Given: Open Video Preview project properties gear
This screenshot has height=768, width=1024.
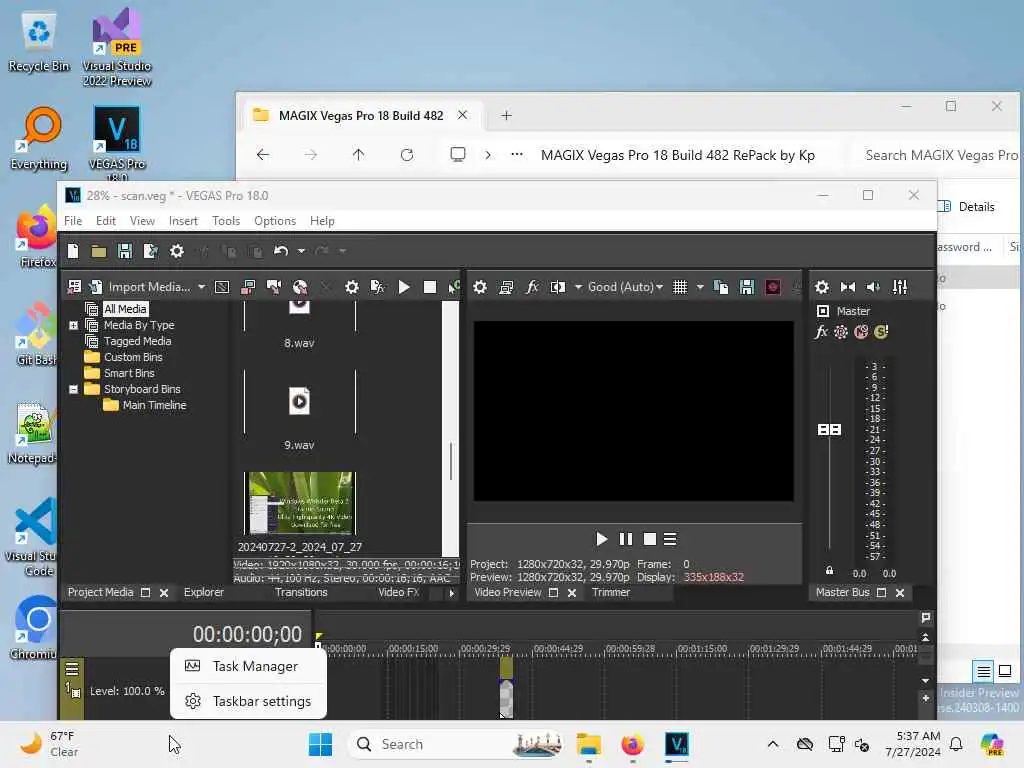Looking at the screenshot, I should click(480, 287).
